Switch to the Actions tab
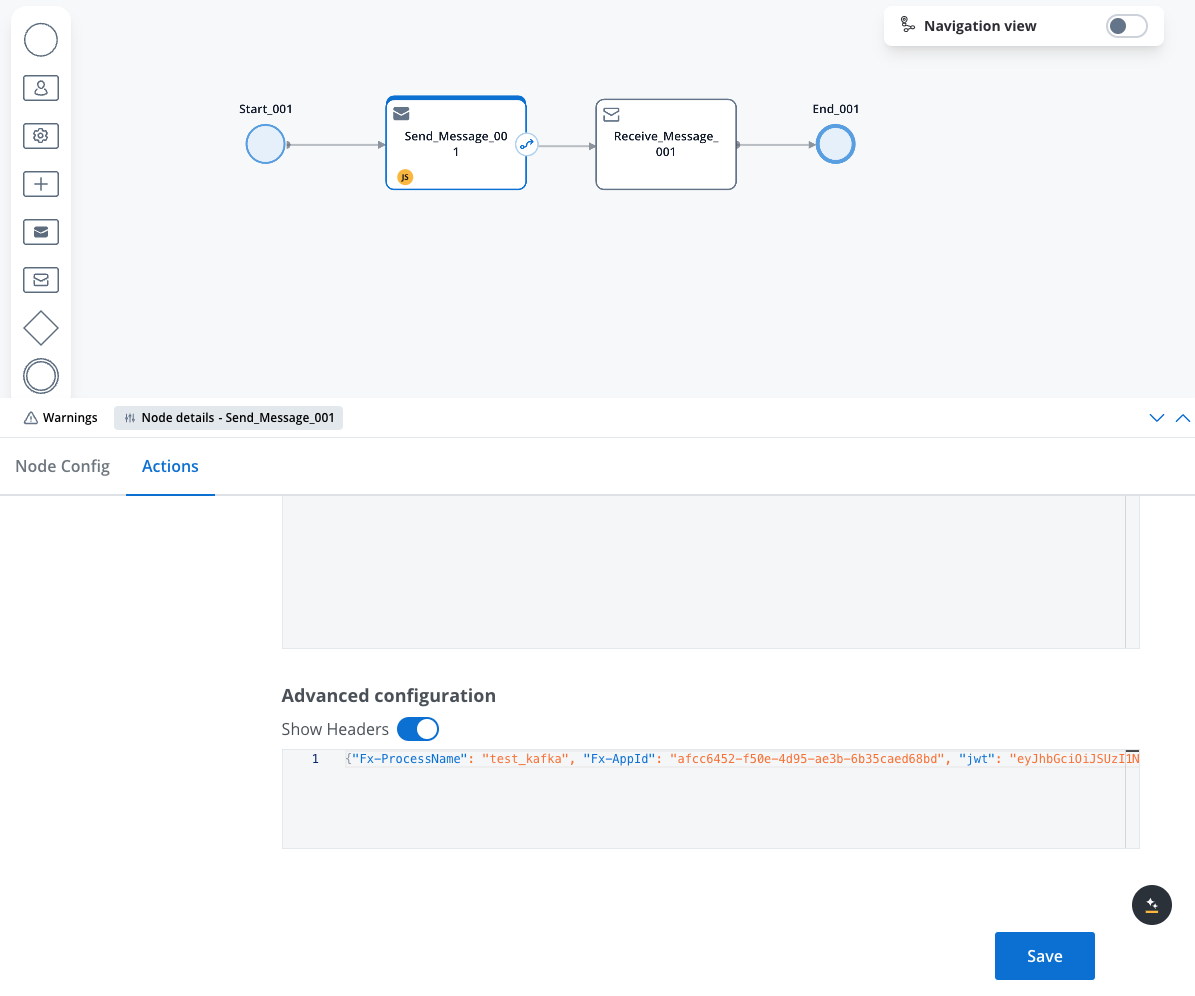This screenshot has height=996, width=1195. tap(170, 466)
